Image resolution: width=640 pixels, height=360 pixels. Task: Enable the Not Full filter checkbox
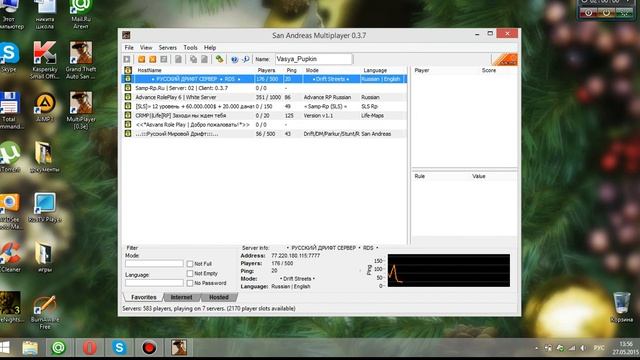pos(190,264)
